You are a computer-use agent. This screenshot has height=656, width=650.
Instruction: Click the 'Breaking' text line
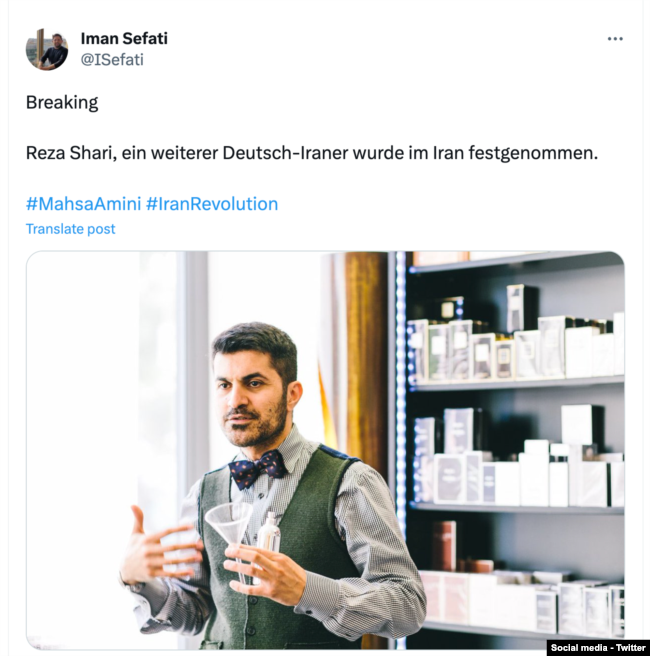click(x=62, y=102)
